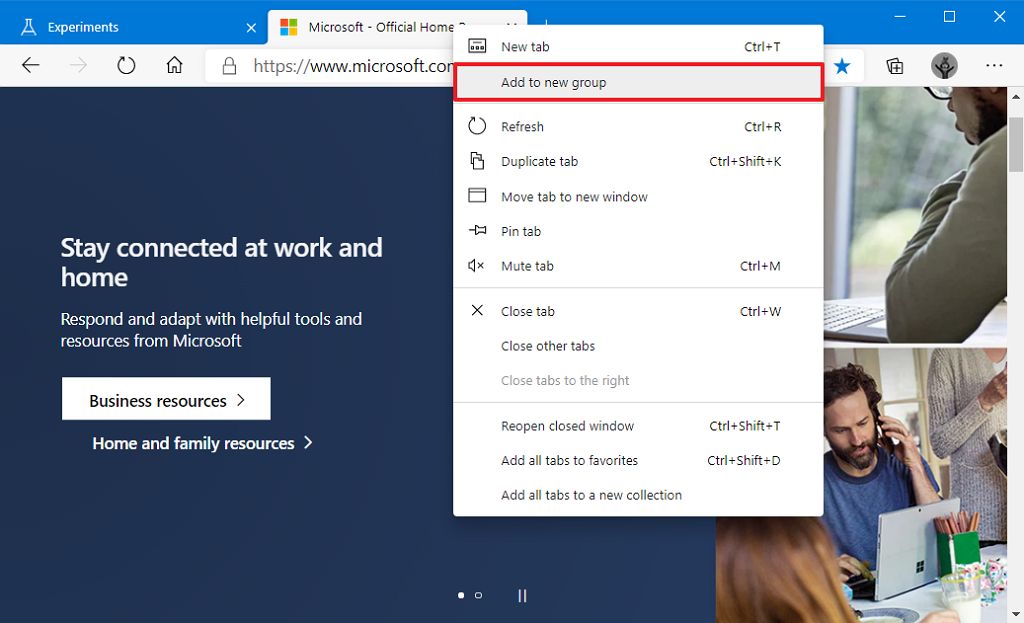Image resolution: width=1024 pixels, height=623 pixels.
Task: Click Business resources button
Action: pyautogui.click(x=166, y=400)
